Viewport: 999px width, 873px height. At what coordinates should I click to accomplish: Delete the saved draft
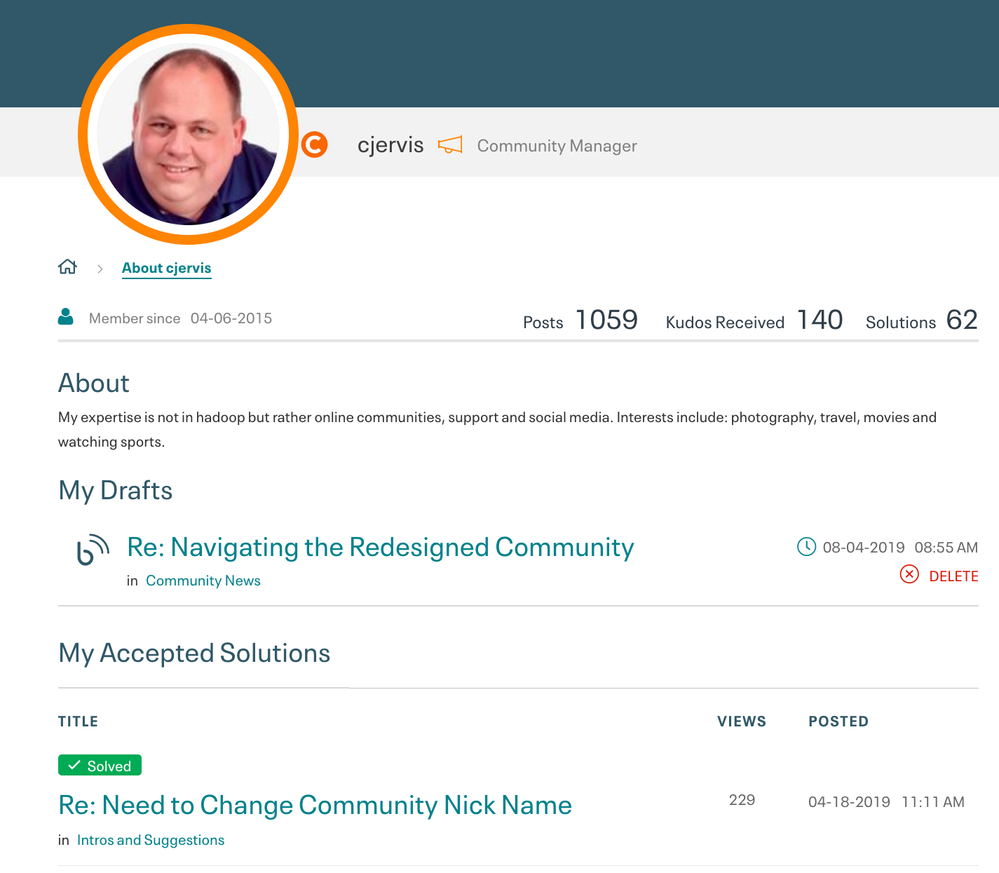[x=953, y=576]
